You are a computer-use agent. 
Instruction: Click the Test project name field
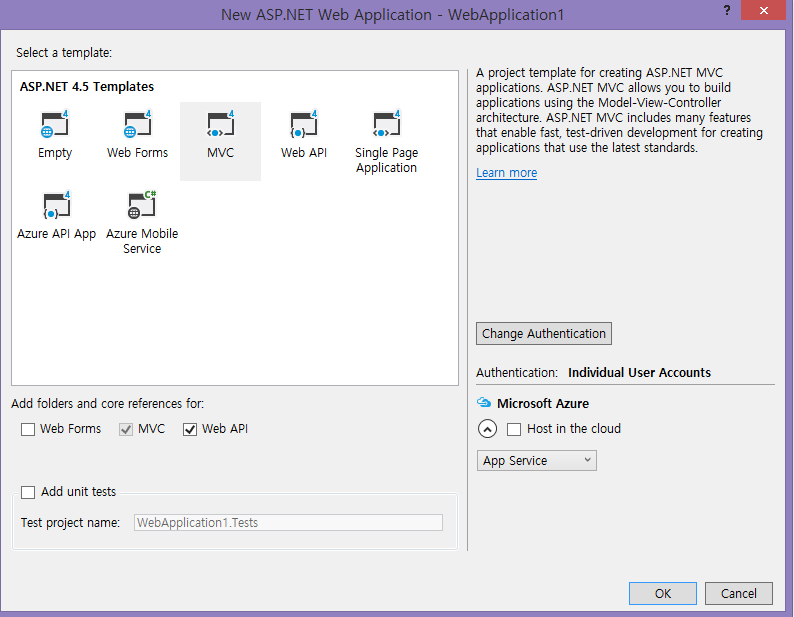[x=288, y=522]
